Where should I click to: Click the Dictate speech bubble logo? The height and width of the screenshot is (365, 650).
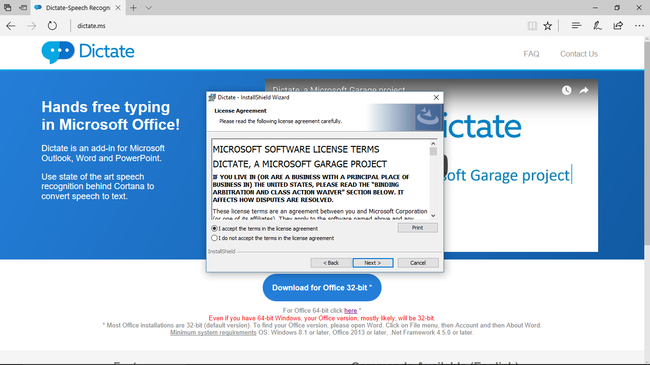tap(58, 52)
